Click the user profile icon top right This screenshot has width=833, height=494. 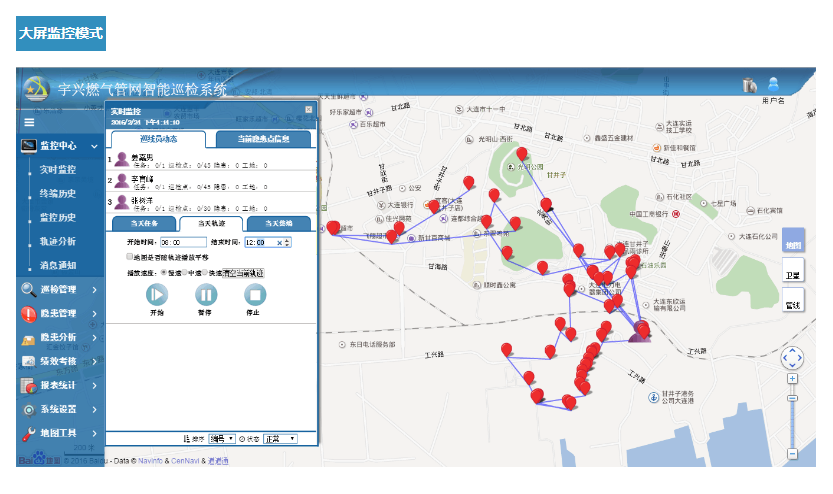(x=773, y=85)
